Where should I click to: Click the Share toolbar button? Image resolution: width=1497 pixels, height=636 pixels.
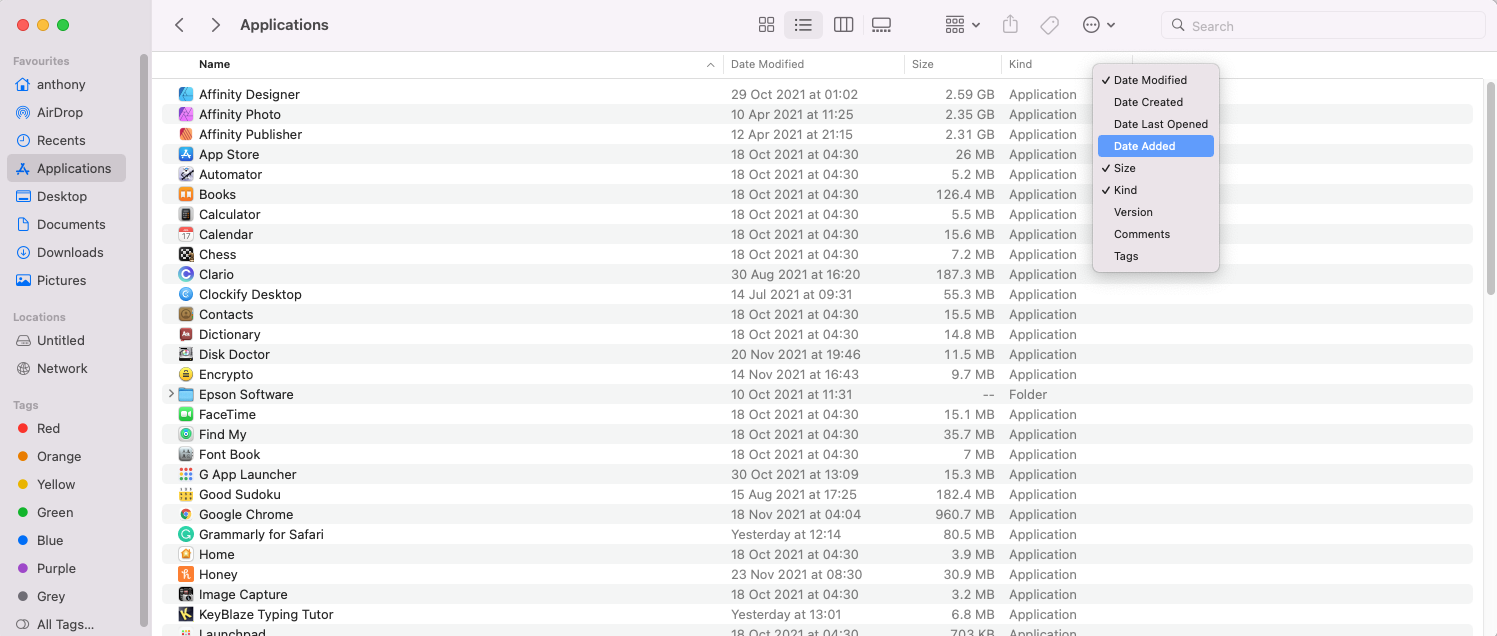(1011, 25)
